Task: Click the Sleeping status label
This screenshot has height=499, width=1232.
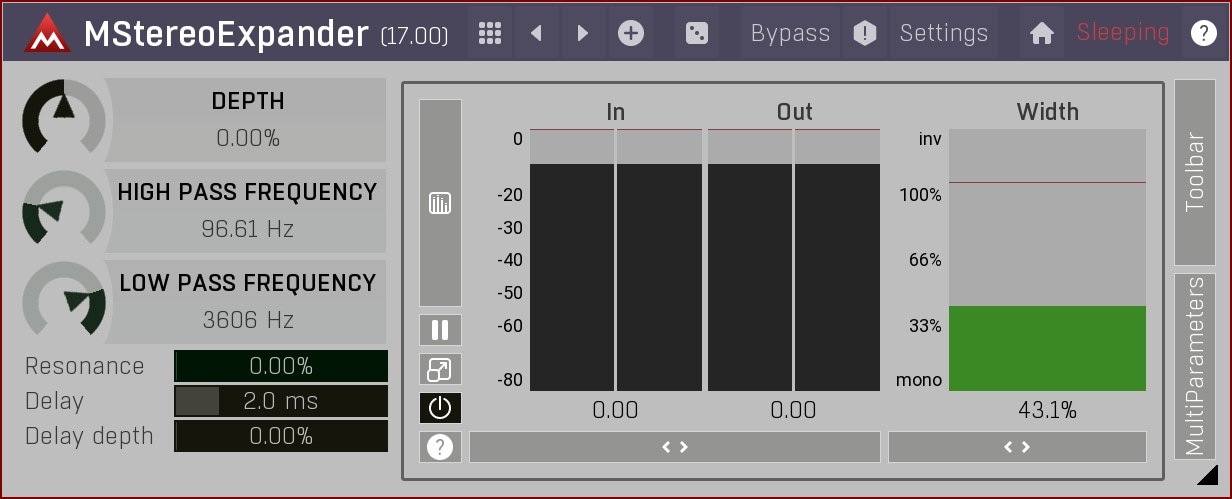Action: (1122, 33)
